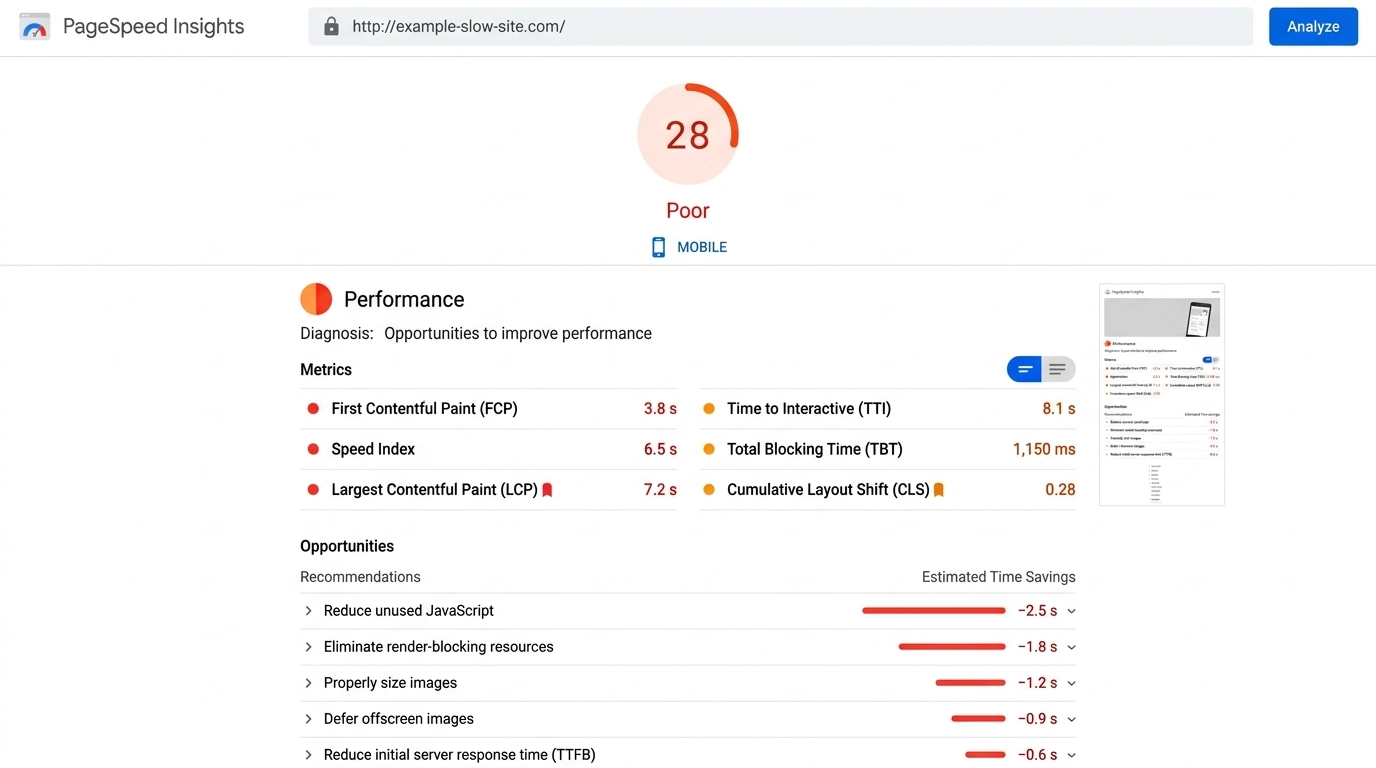Click Largest Contentful Paint (LCP) label

point(435,490)
